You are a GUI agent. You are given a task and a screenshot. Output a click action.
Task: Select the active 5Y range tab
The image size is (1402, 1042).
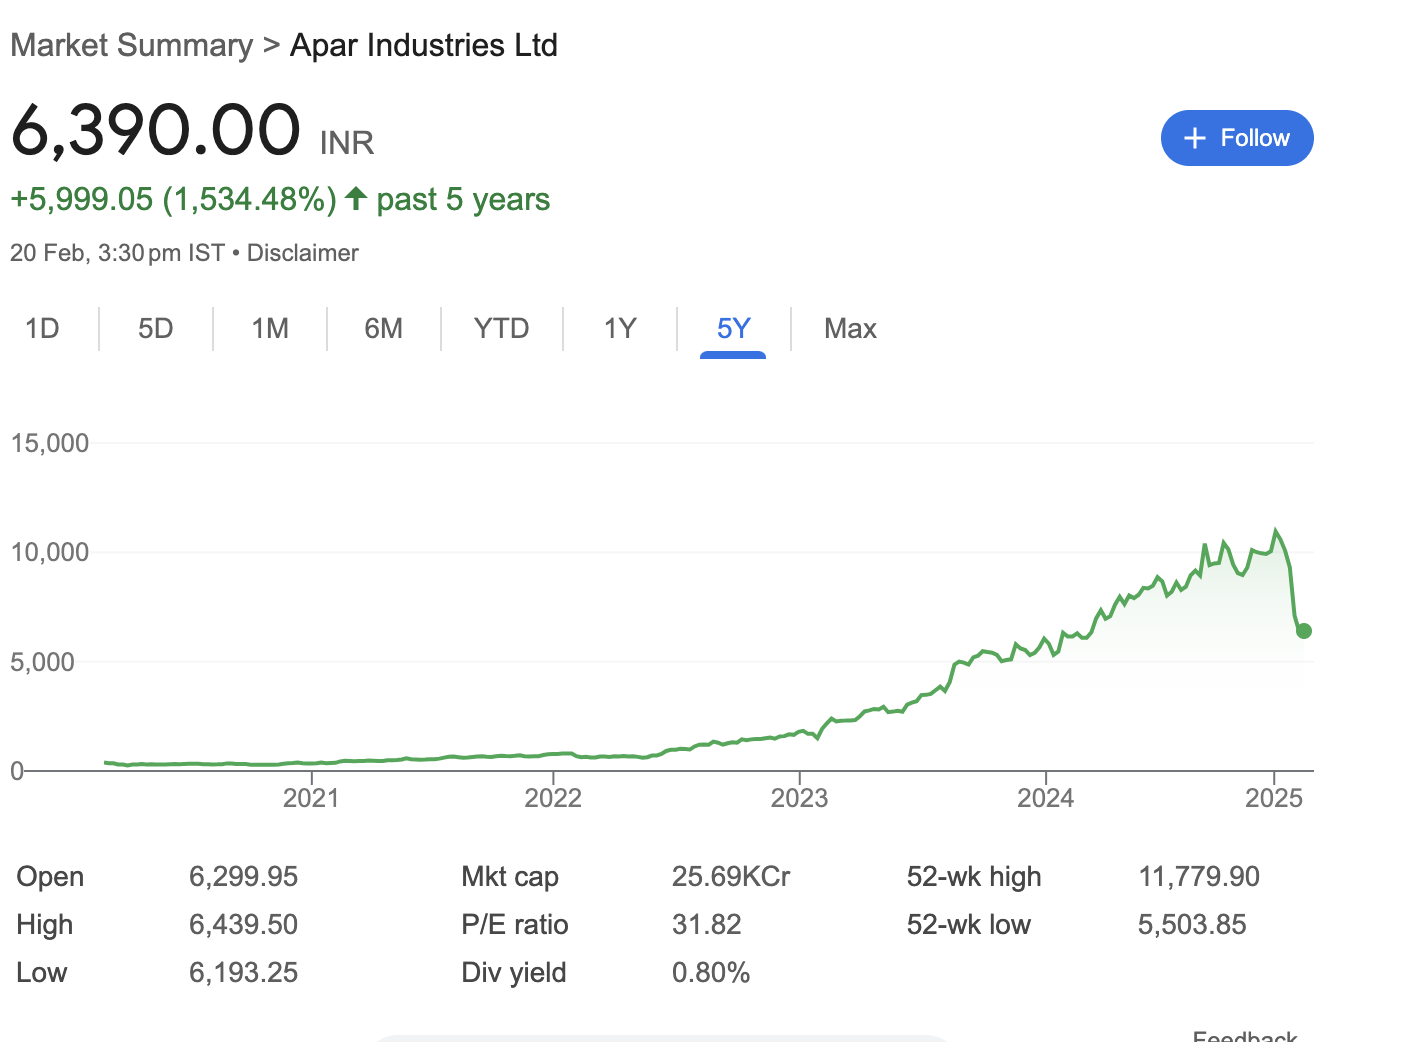coord(733,329)
